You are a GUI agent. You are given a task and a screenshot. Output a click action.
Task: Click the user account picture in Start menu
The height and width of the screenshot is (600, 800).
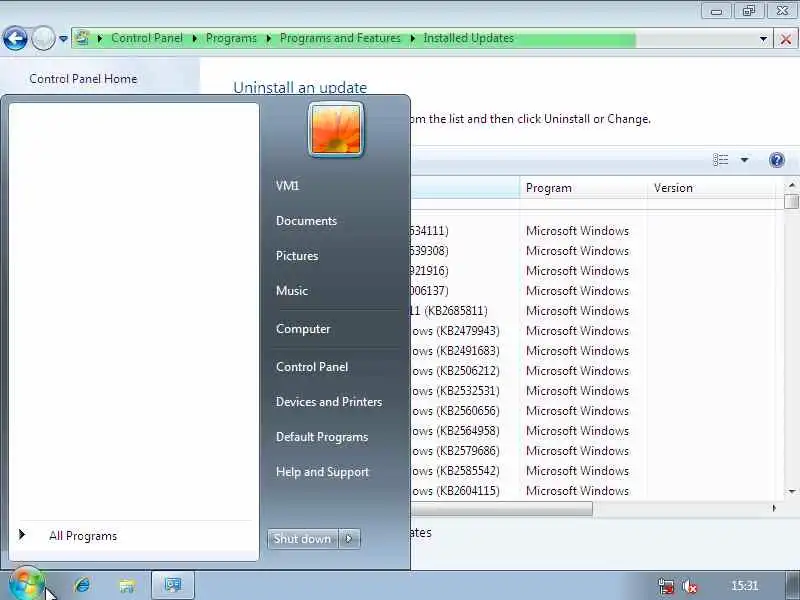click(x=336, y=129)
